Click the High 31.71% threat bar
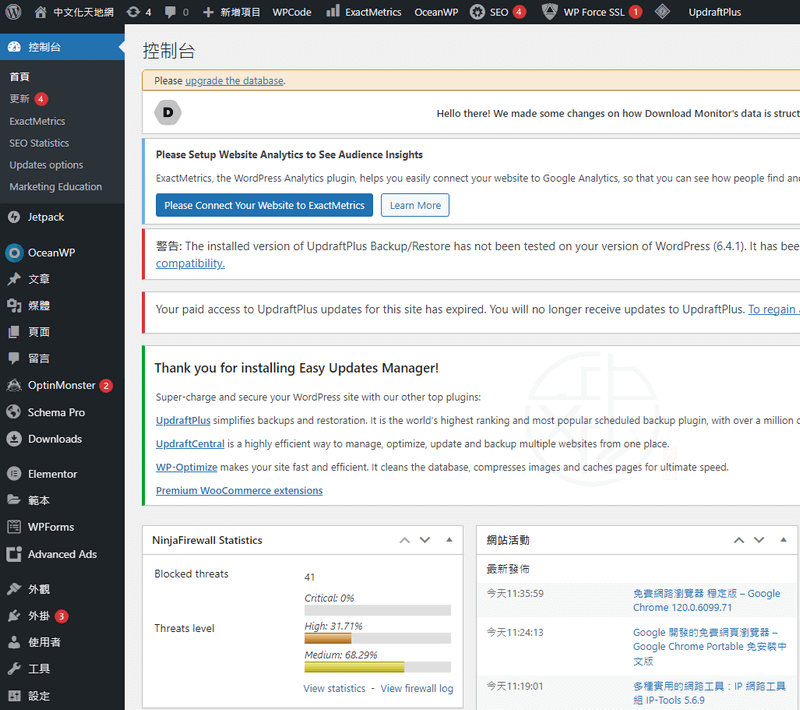This screenshot has width=800, height=710. [x=378, y=638]
